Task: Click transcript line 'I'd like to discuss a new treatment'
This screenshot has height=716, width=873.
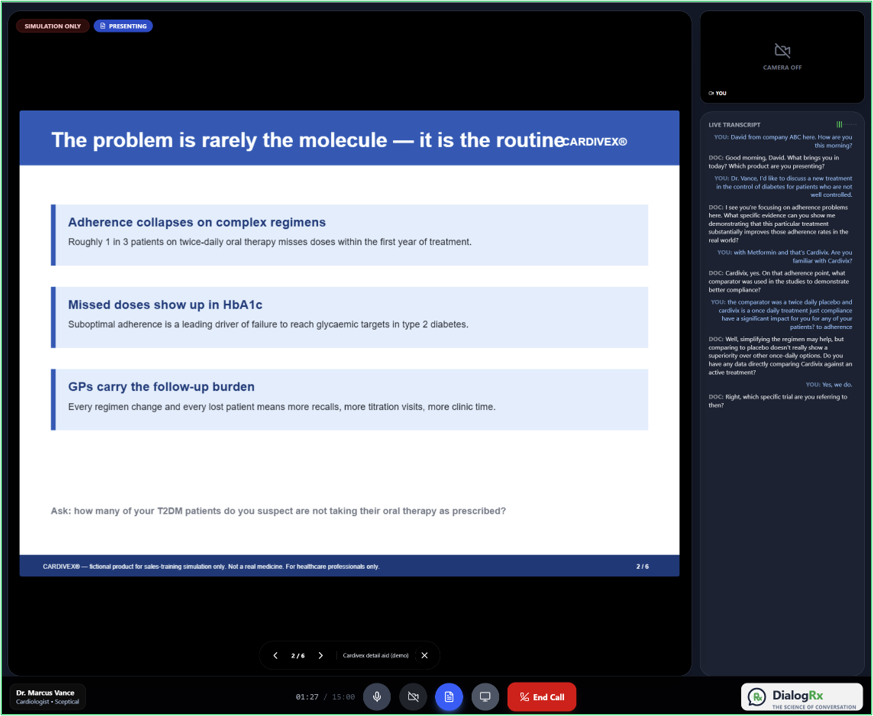Action: [x=783, y=187]
